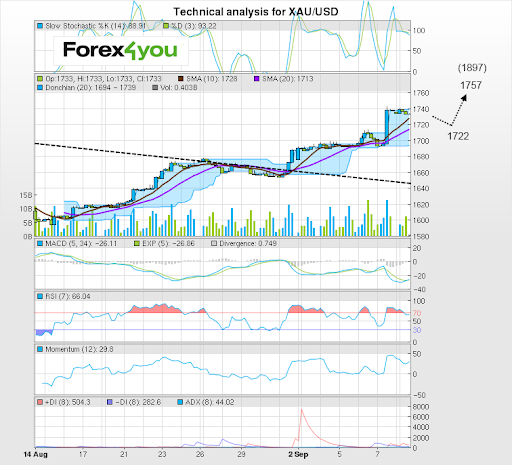
Task: Click the '1580' price axis value
Action: point(421,236)
